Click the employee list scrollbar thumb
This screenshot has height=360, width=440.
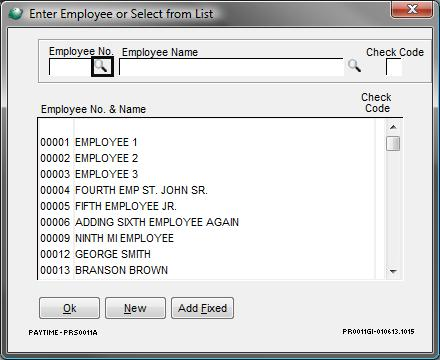393,144
